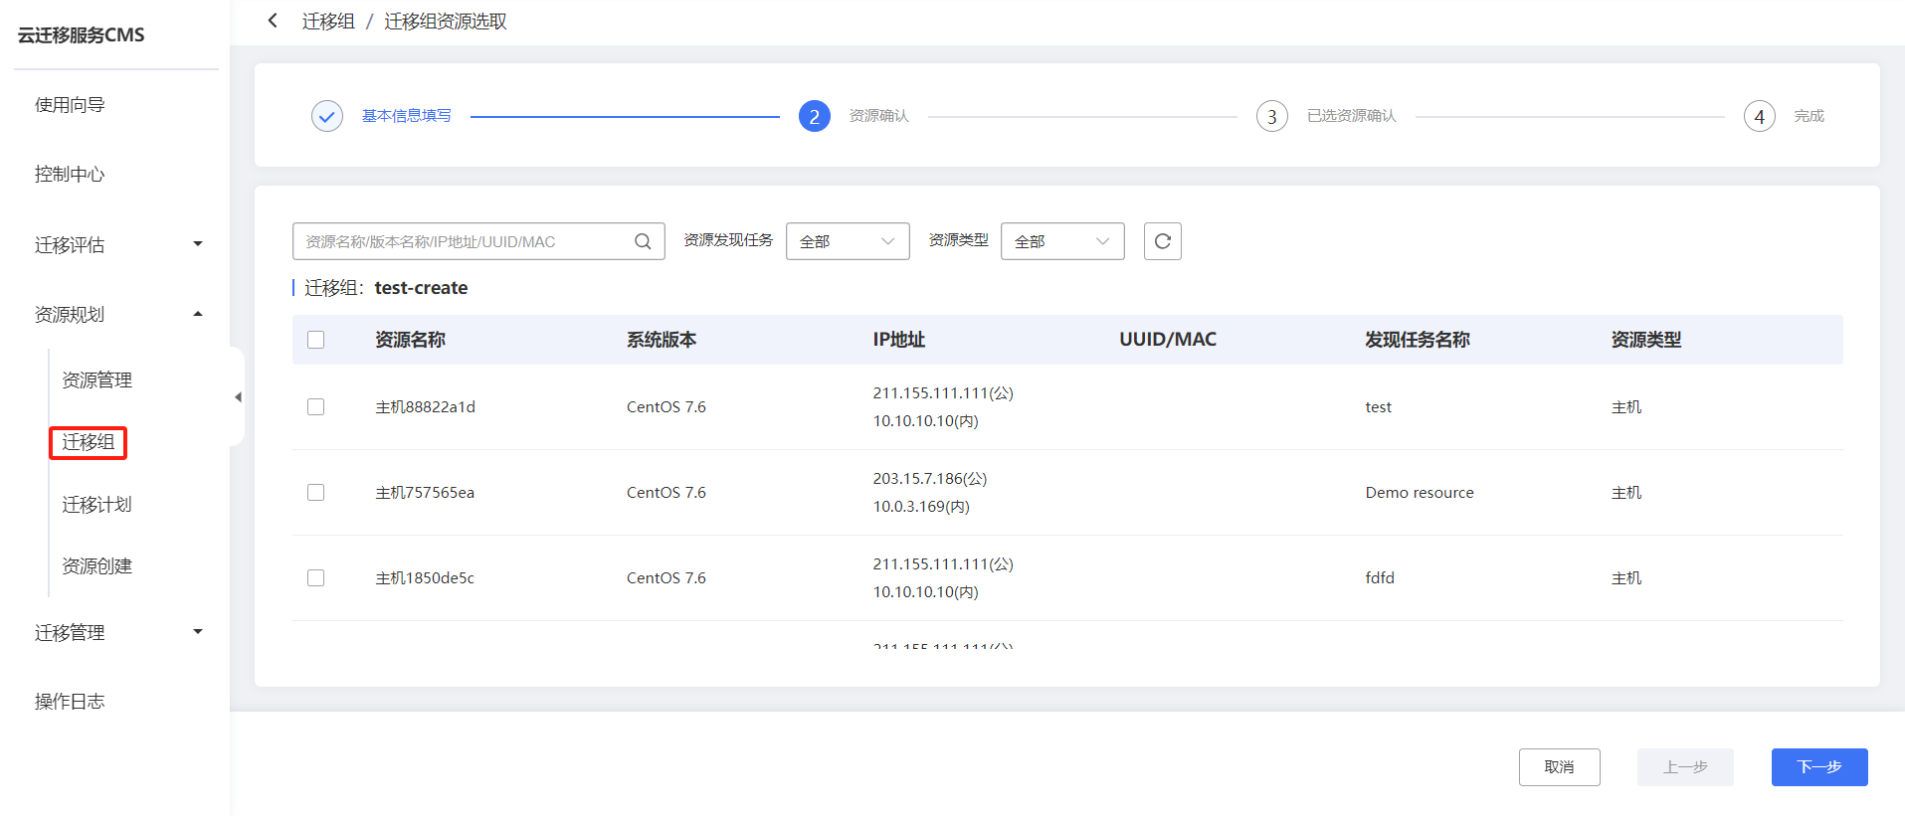Focus the resource name search field
This screenshot has height=816, width=1905.
click(x=478, y=241)
